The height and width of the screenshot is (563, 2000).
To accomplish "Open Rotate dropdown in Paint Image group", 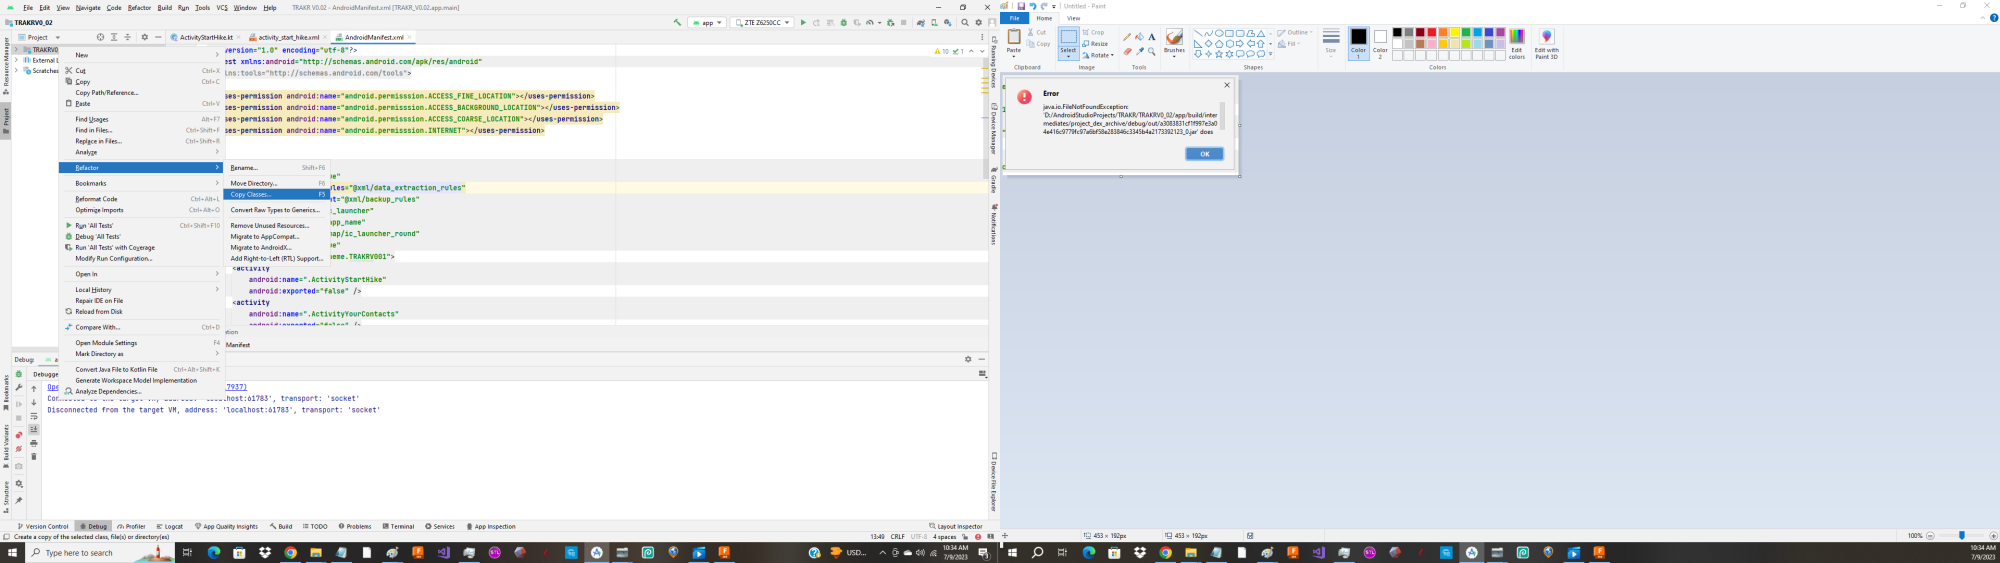I will coord(1098,55).
